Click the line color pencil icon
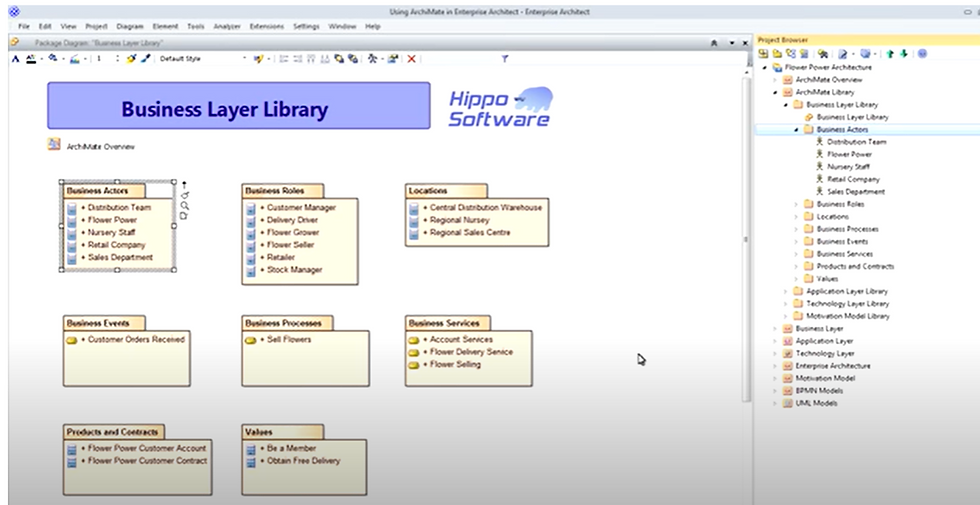This screenshot has height=505, width=980. [x=74, y=59]
